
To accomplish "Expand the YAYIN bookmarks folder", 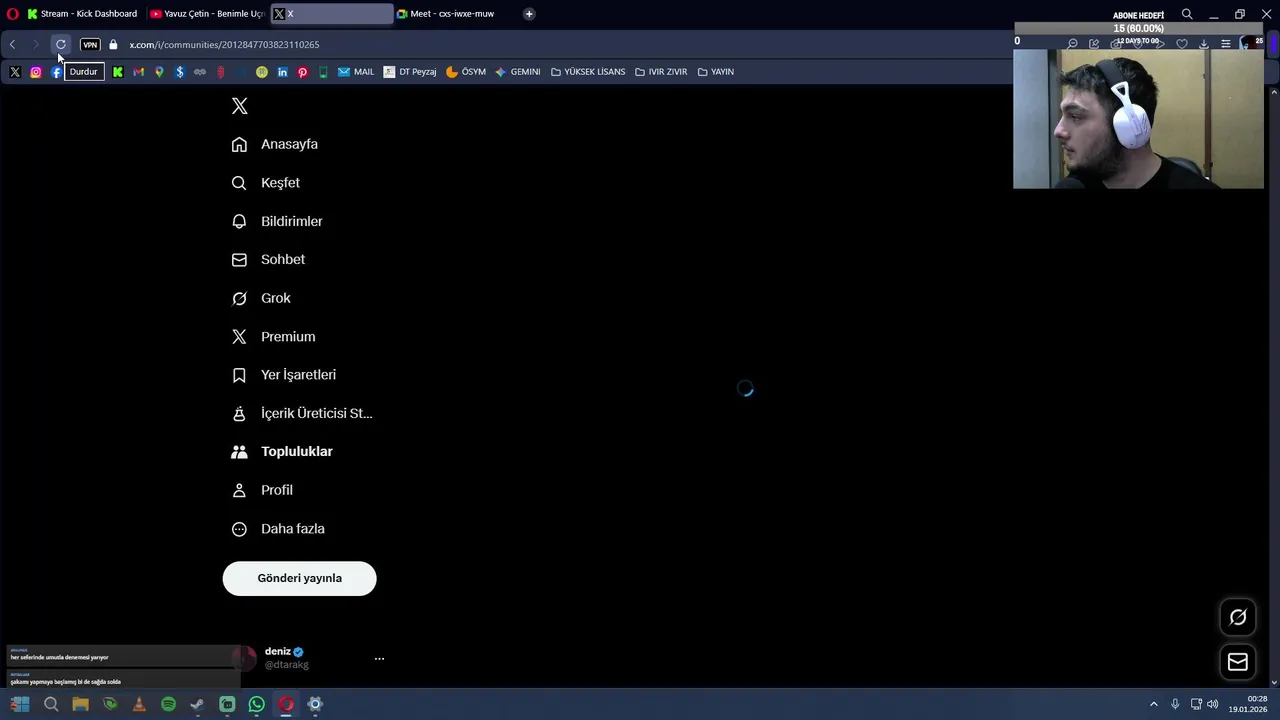I will click(716, 72).
